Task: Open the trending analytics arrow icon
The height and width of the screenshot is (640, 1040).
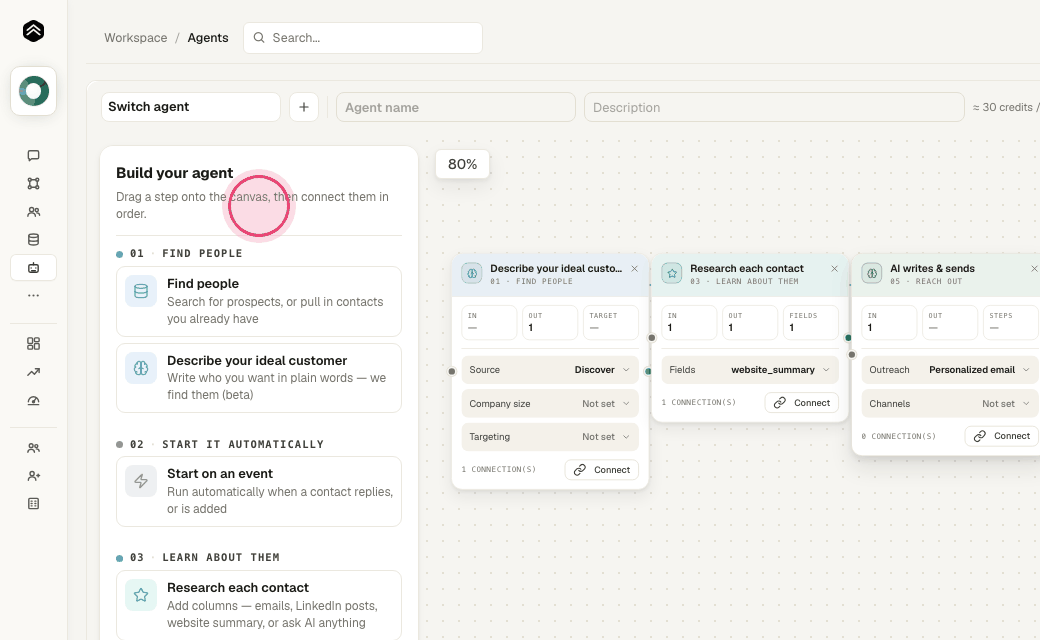Action: tap(33, 372)
